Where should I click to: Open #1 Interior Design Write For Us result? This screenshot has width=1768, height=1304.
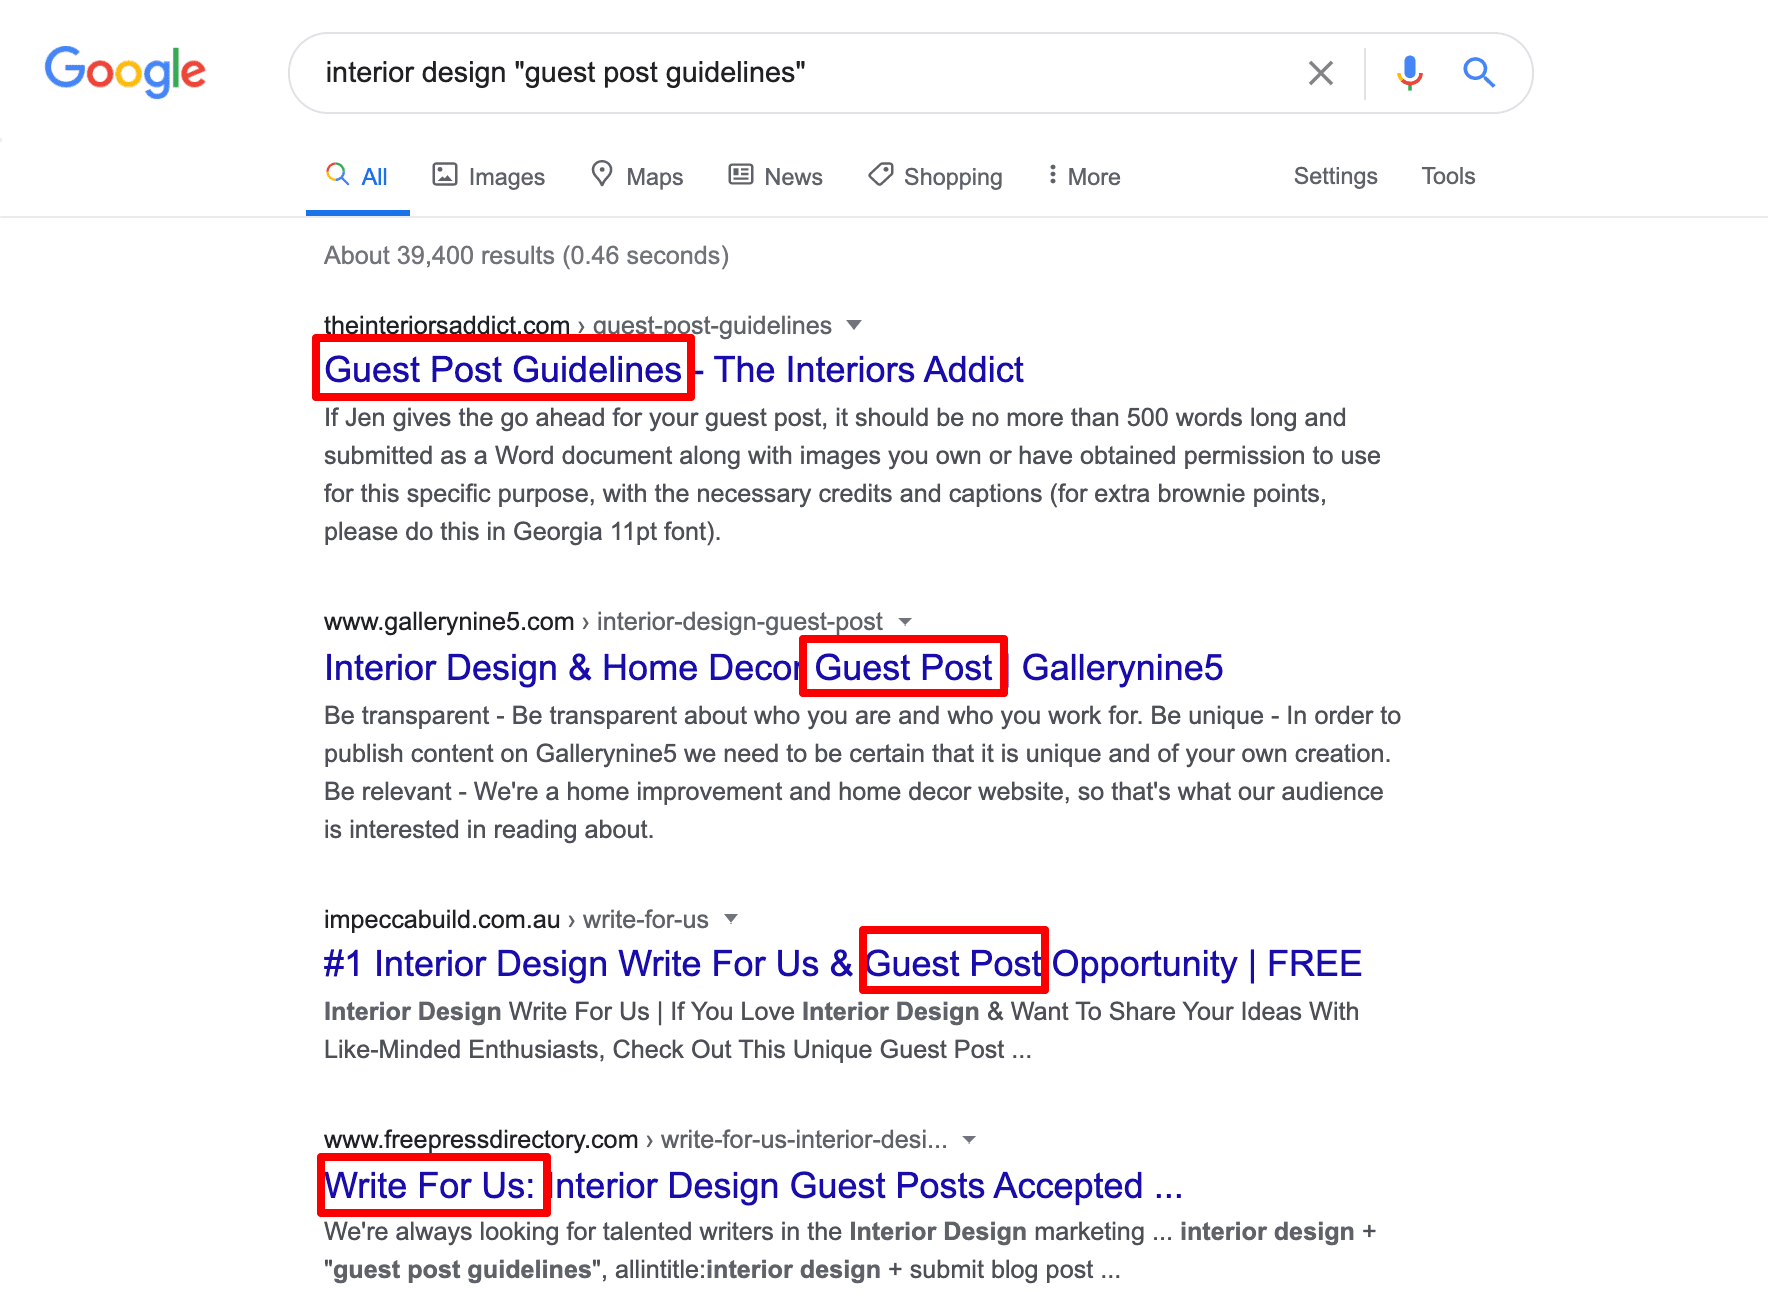[x=842, y=964]
